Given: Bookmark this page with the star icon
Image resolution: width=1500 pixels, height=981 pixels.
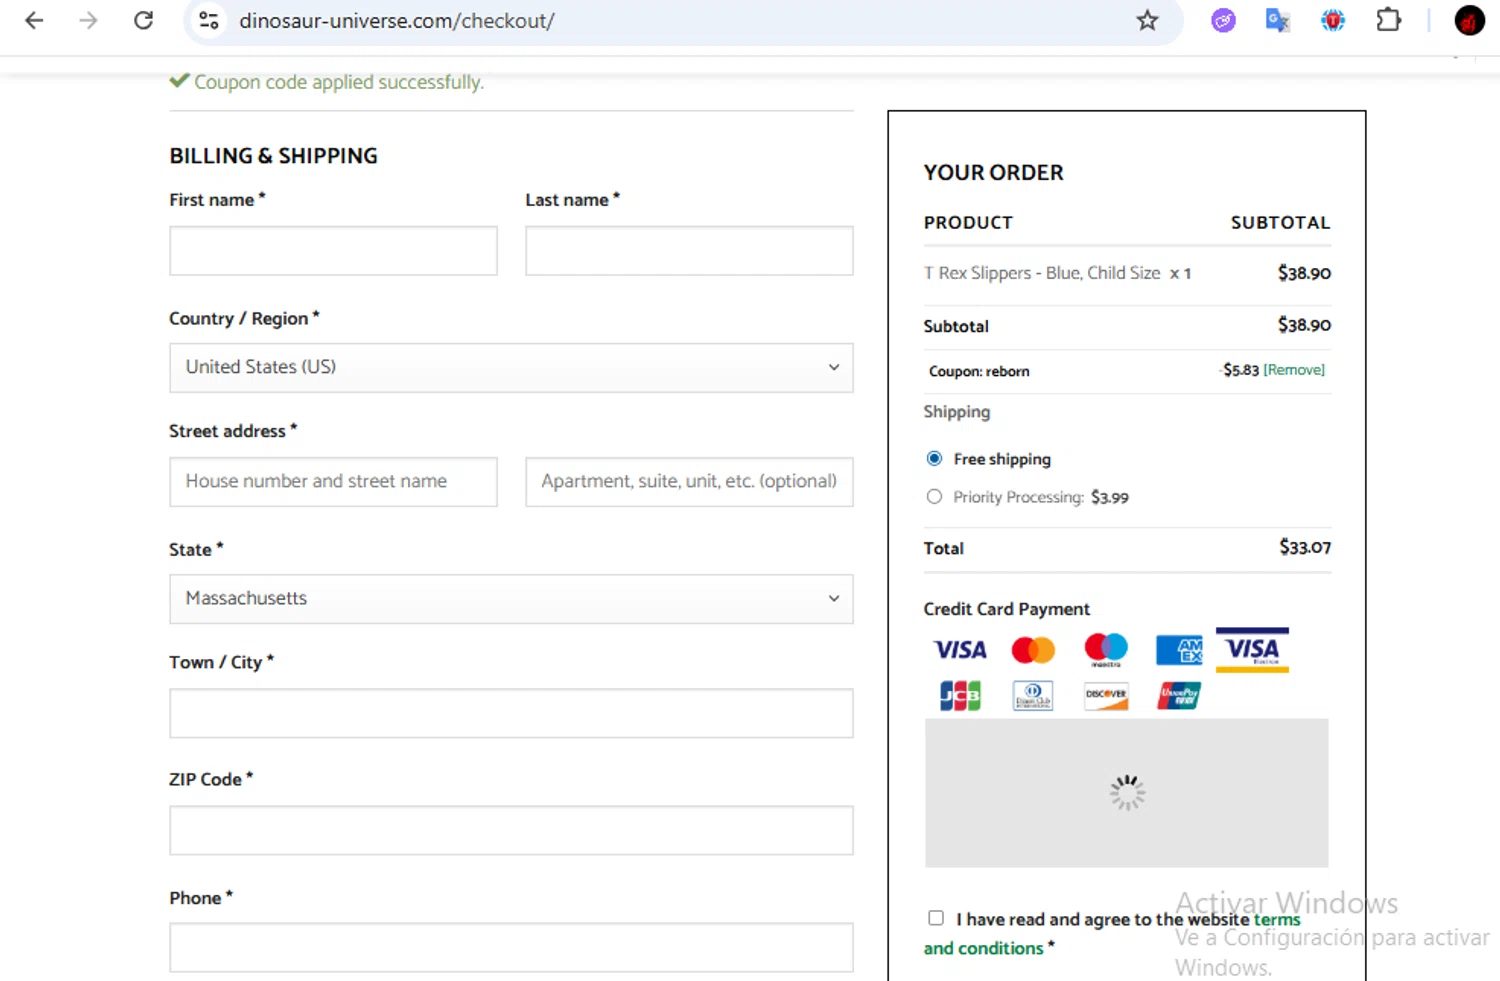Looking at the screenshot, I should tap(1147, 20).
